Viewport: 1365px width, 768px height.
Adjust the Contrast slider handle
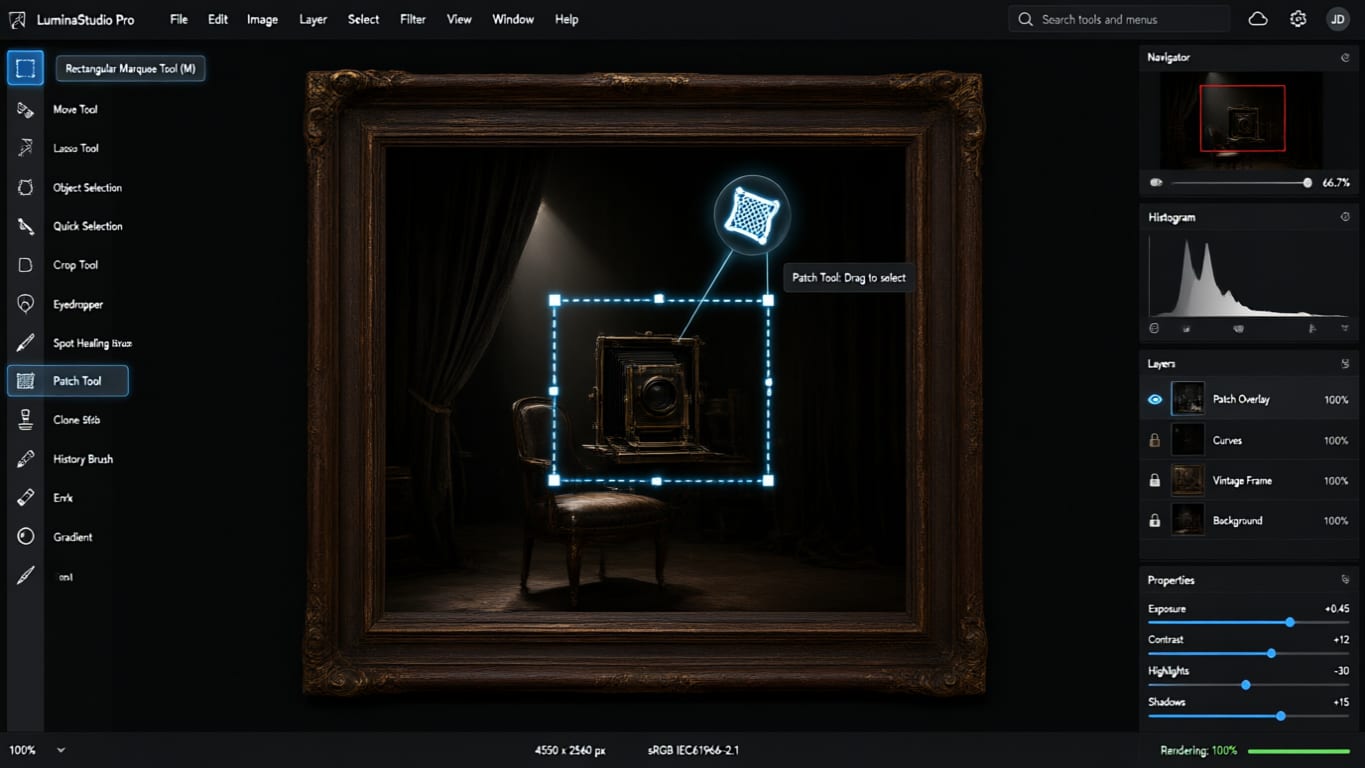click(1271, 653)
